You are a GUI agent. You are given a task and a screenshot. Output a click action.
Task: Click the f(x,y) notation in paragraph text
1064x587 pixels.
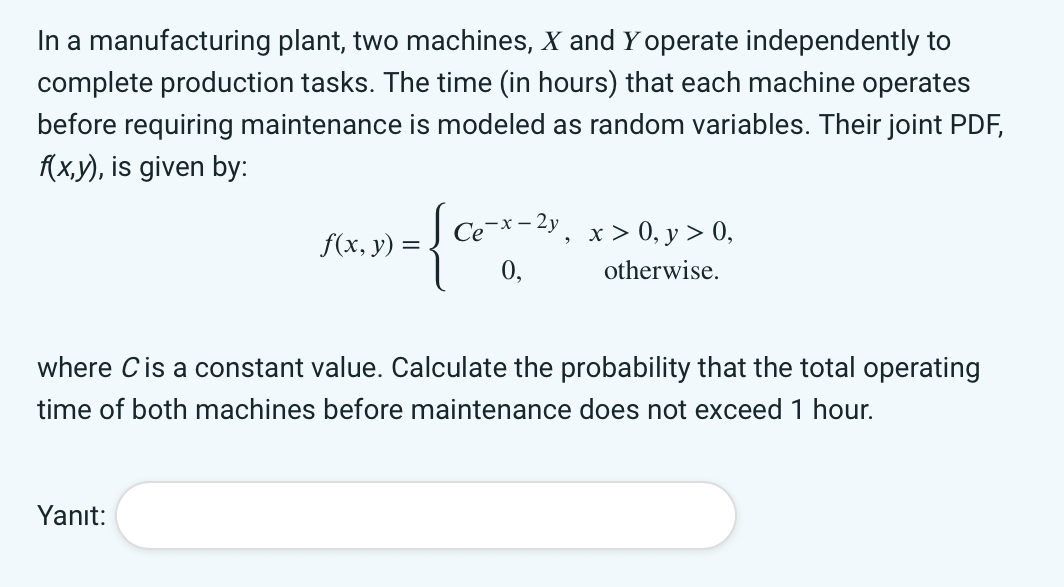pos(68,166)
